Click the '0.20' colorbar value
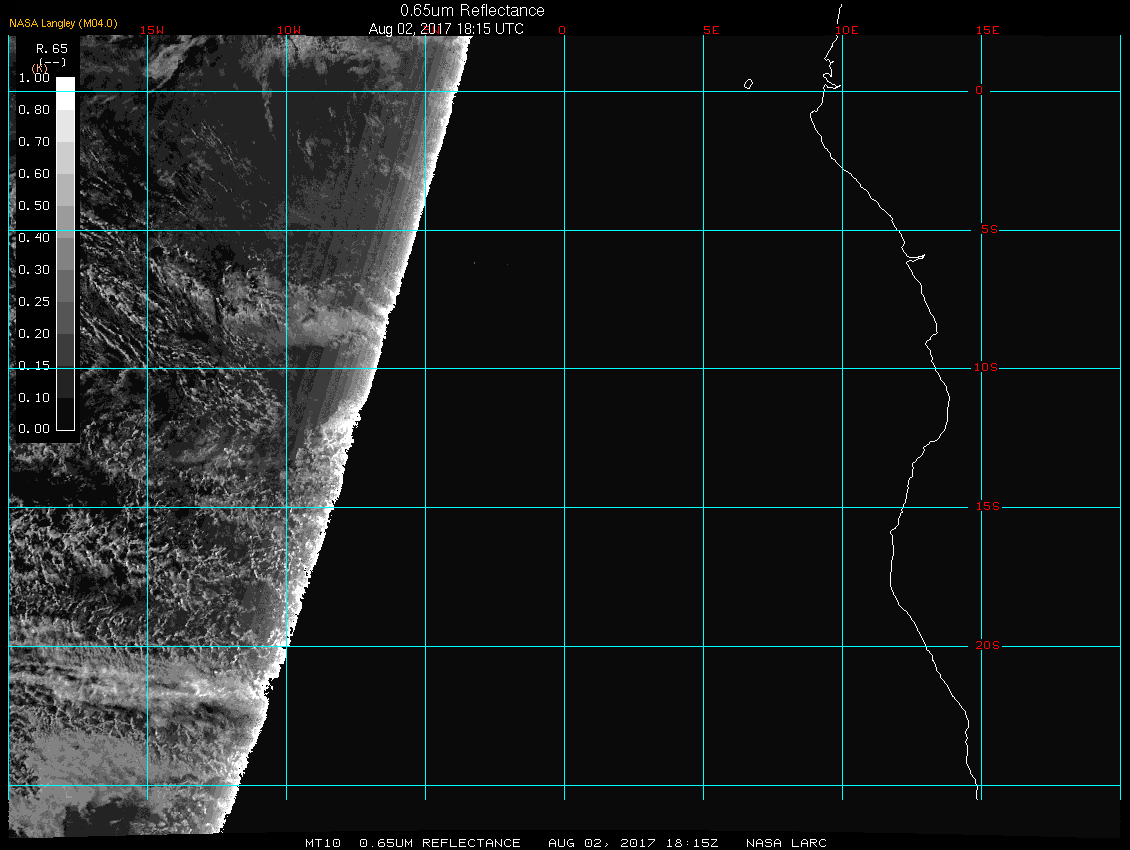 click(x=34, y=334)
